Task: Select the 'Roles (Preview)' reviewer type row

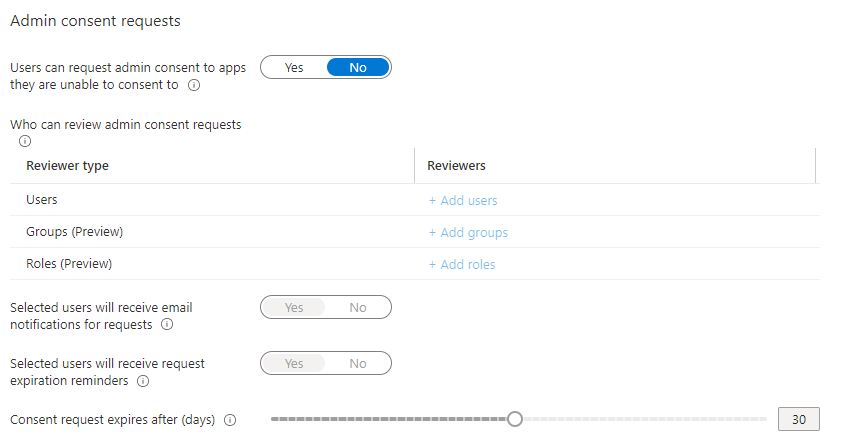Action: pos(415,264)
